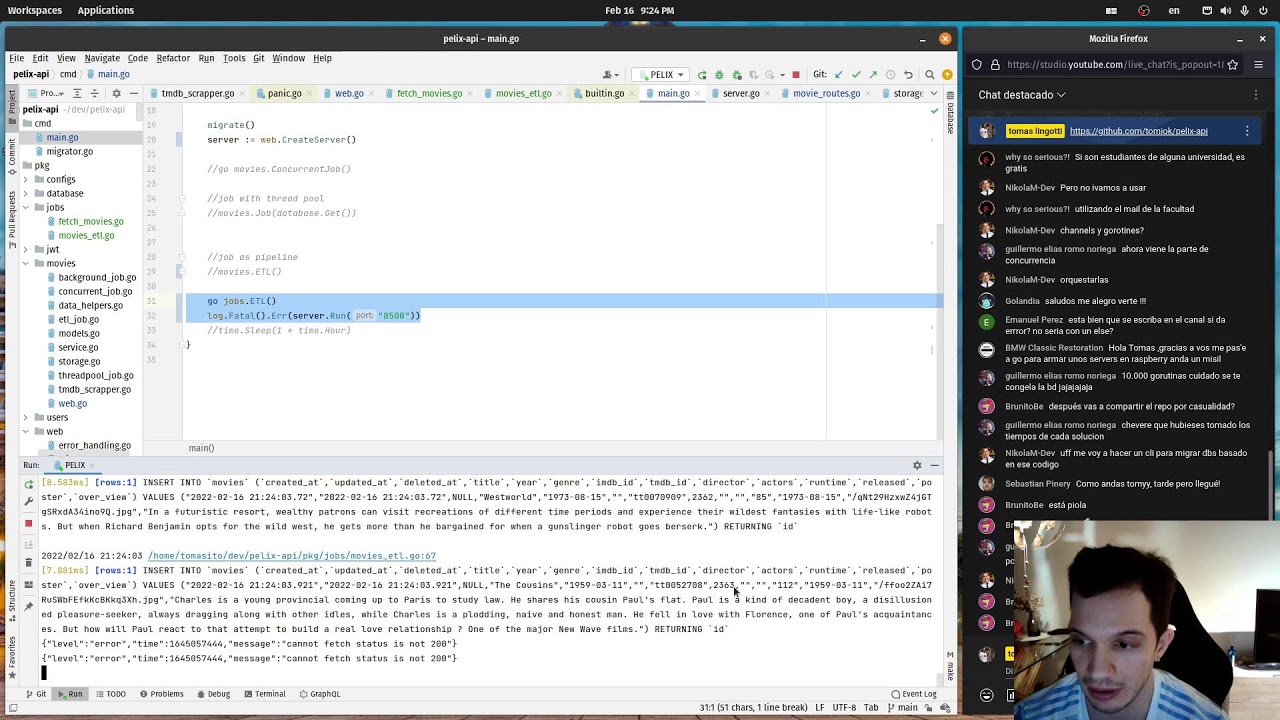Screen dimensions: 1280x720
Task: Hide the Project panel with minus icon
Action: pos(133,93)
